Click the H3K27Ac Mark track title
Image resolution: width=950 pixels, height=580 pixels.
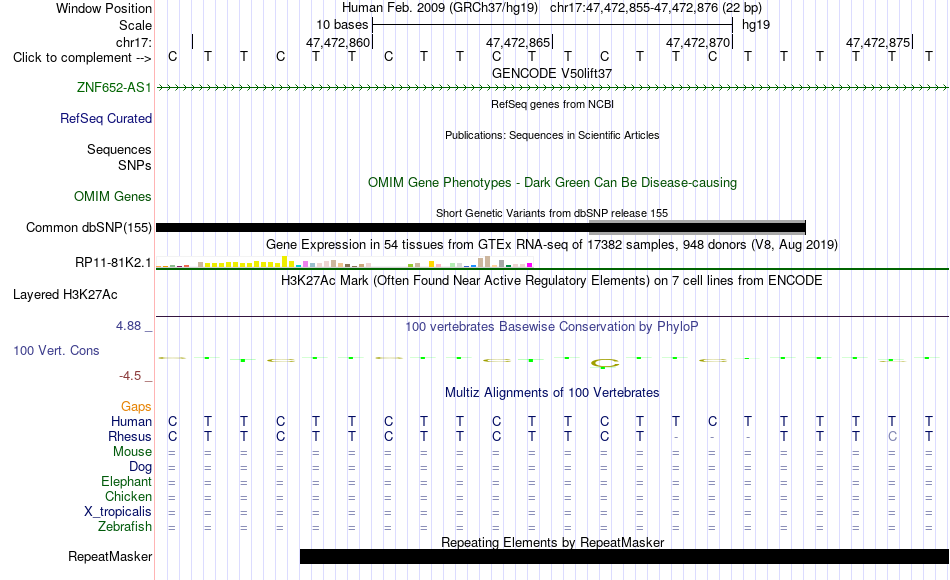pyautogui.click(x=552, y=281)
